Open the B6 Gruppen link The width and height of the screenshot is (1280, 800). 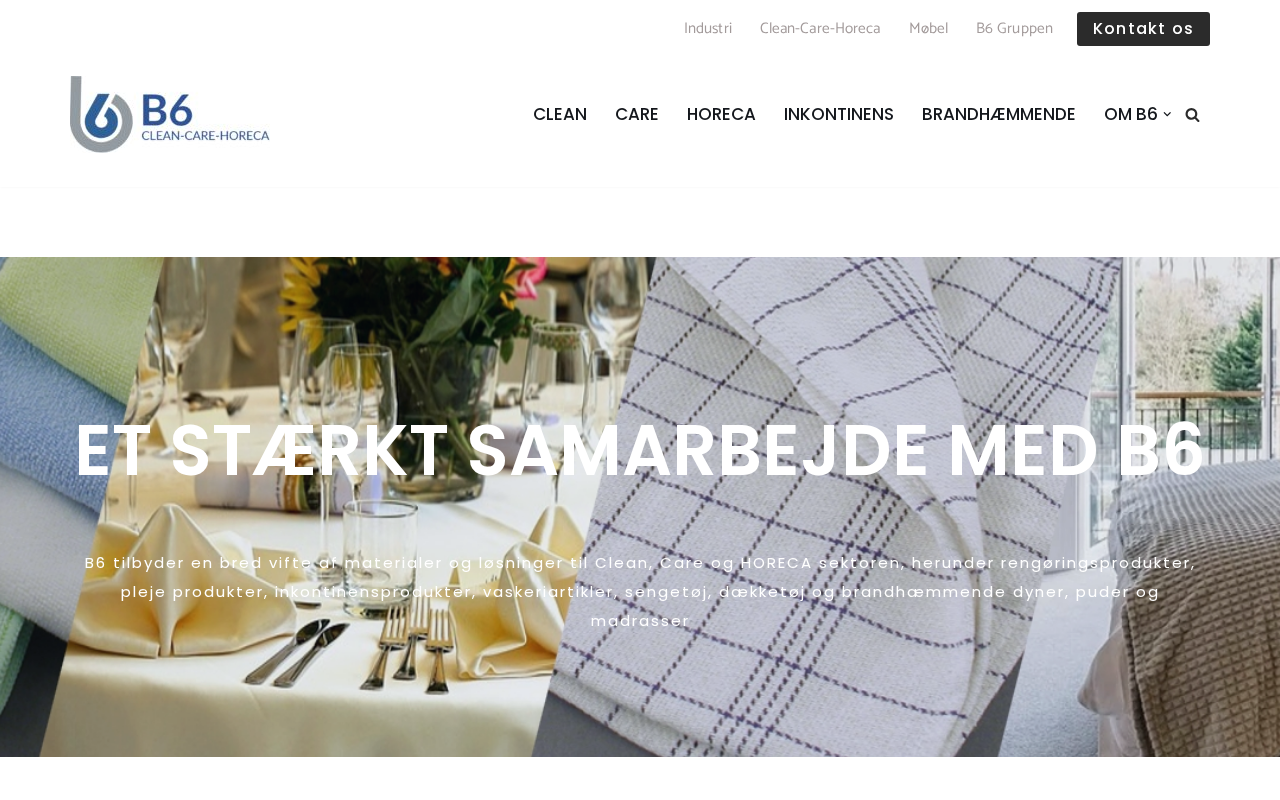(1014, 29)
